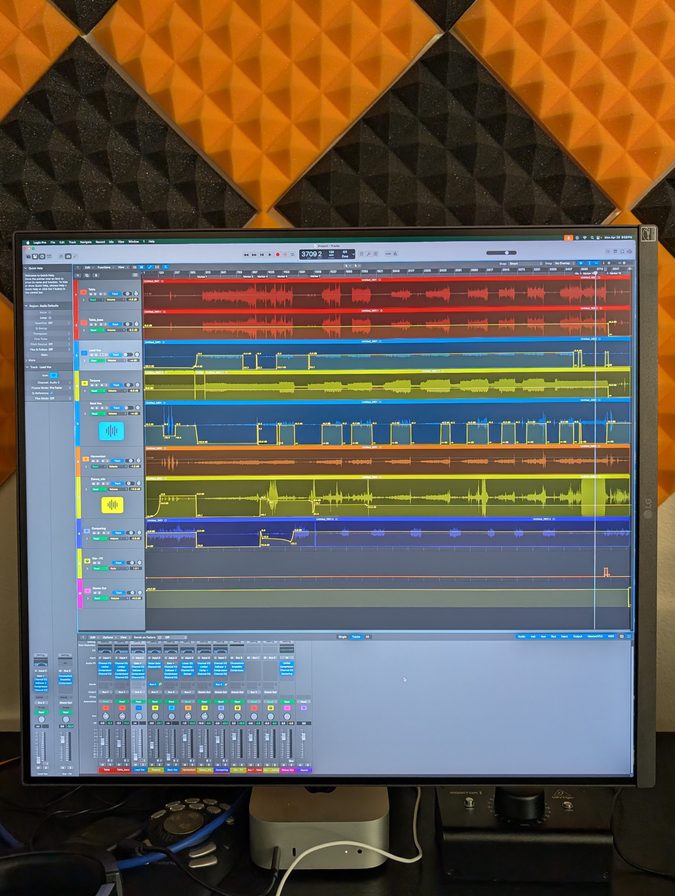Click the red Record button in transport

point(278,255)
